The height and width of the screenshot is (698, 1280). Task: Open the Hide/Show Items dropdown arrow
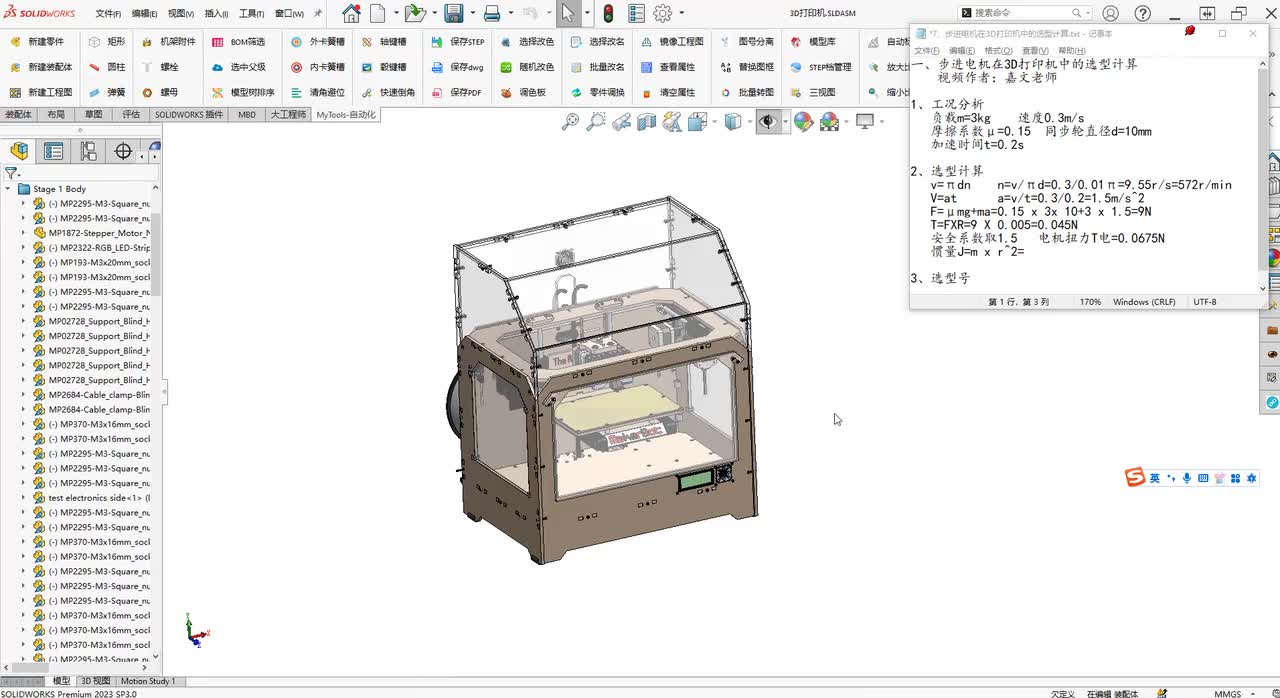pyautogui.click(x=784, y=122)
